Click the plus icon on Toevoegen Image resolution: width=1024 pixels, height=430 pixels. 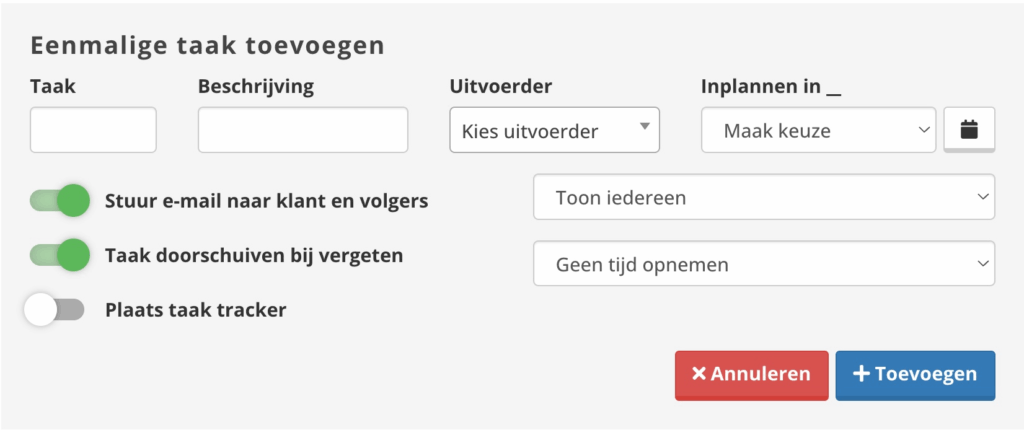(860, 374)
